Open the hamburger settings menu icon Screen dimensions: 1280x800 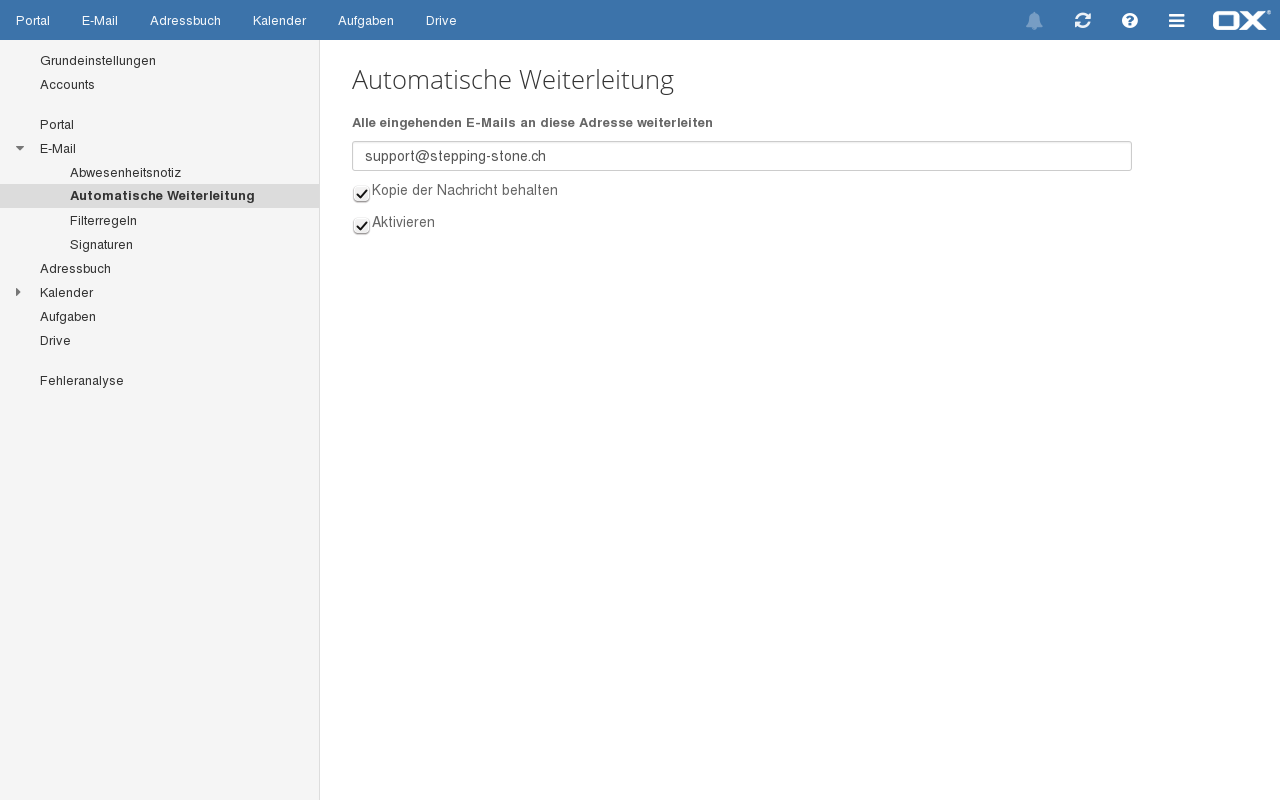(x=1177, y=21)
